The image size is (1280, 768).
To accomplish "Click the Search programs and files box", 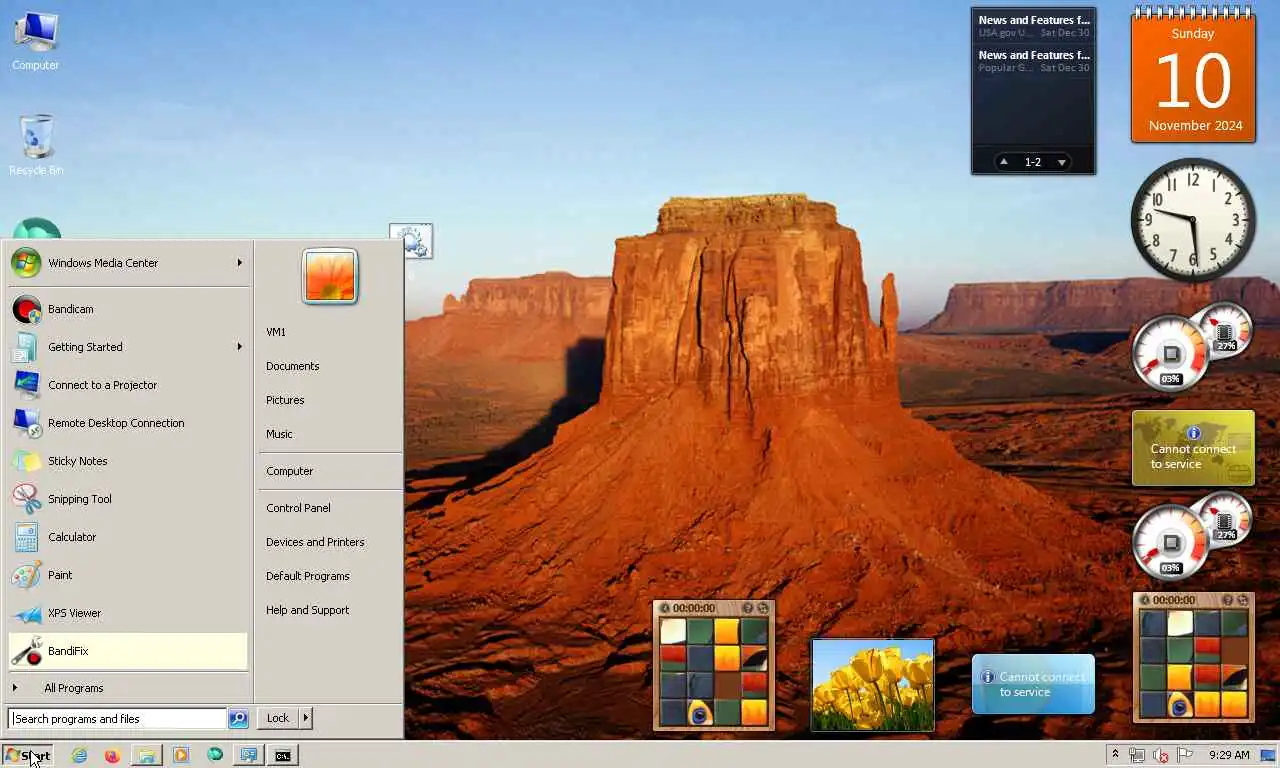I will 118,718.
